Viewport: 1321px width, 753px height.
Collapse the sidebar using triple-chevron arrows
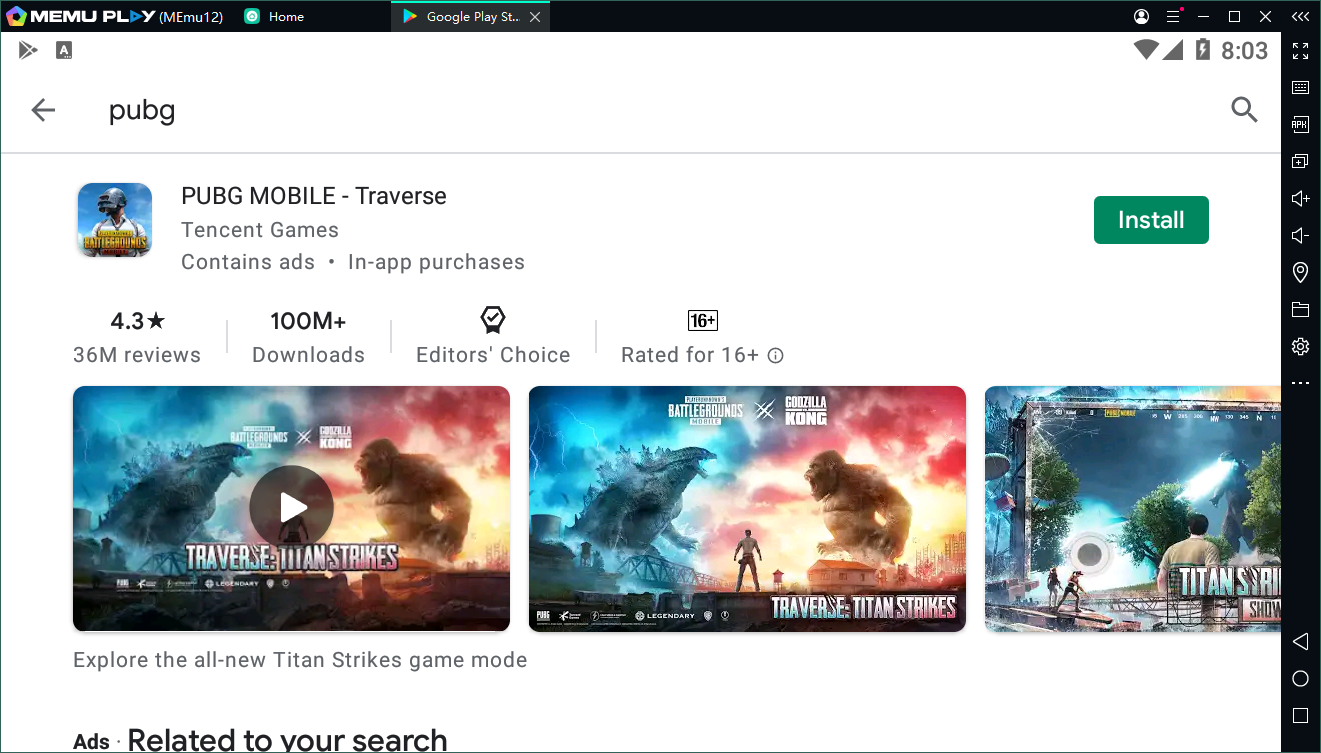point(1300,17)
